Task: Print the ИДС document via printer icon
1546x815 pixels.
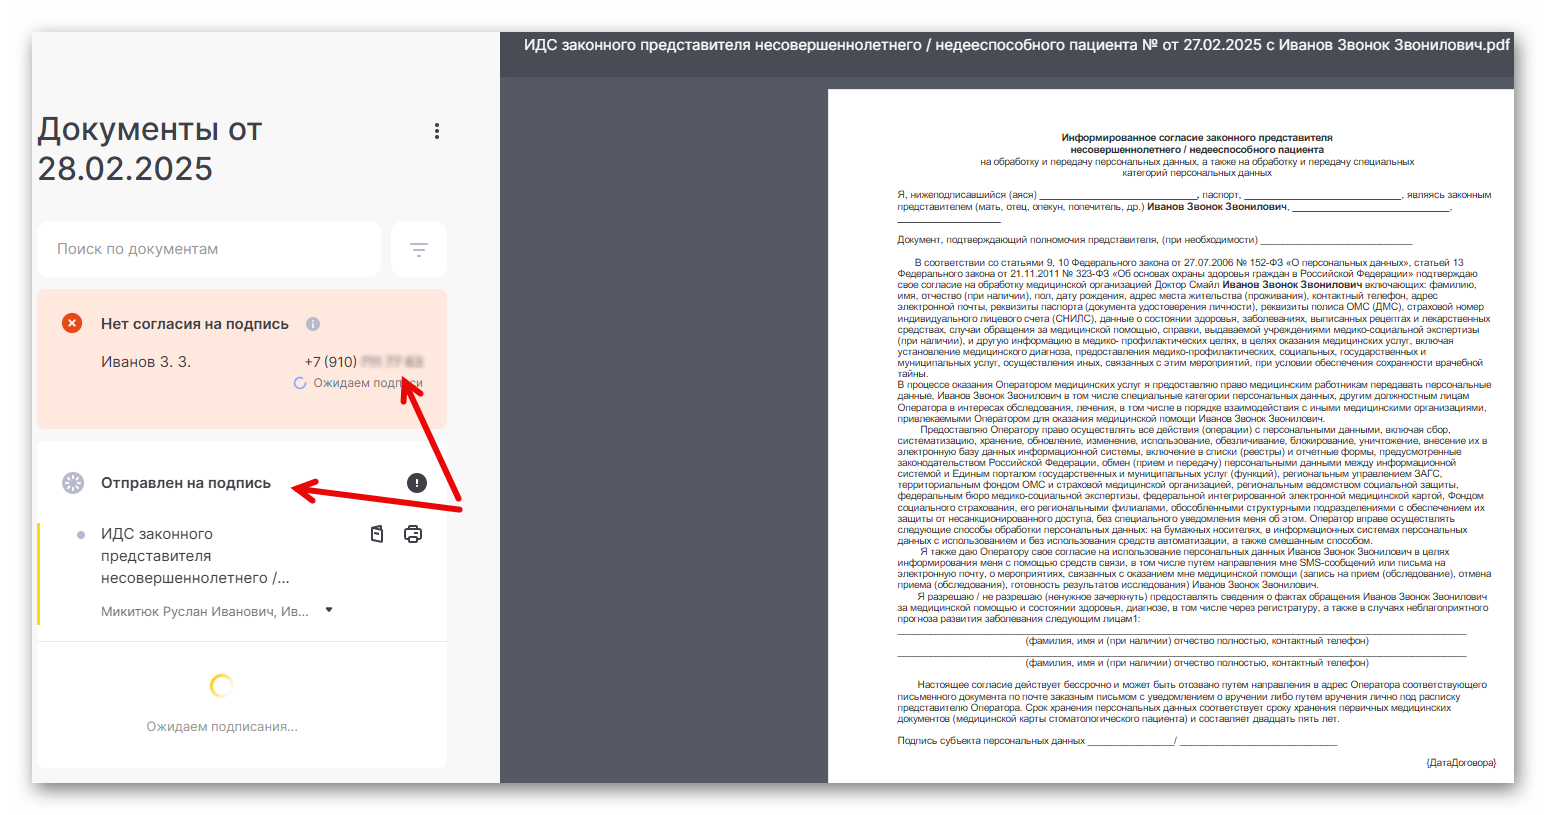Action: (x=413, y=534)
